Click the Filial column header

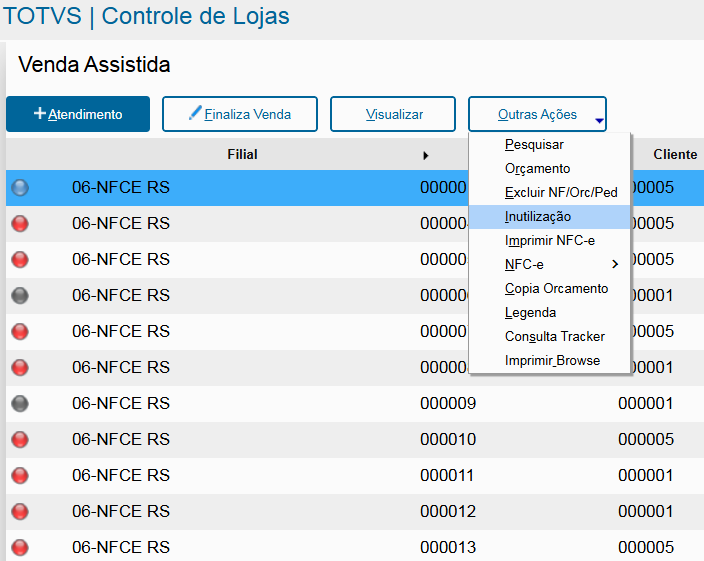242,154
